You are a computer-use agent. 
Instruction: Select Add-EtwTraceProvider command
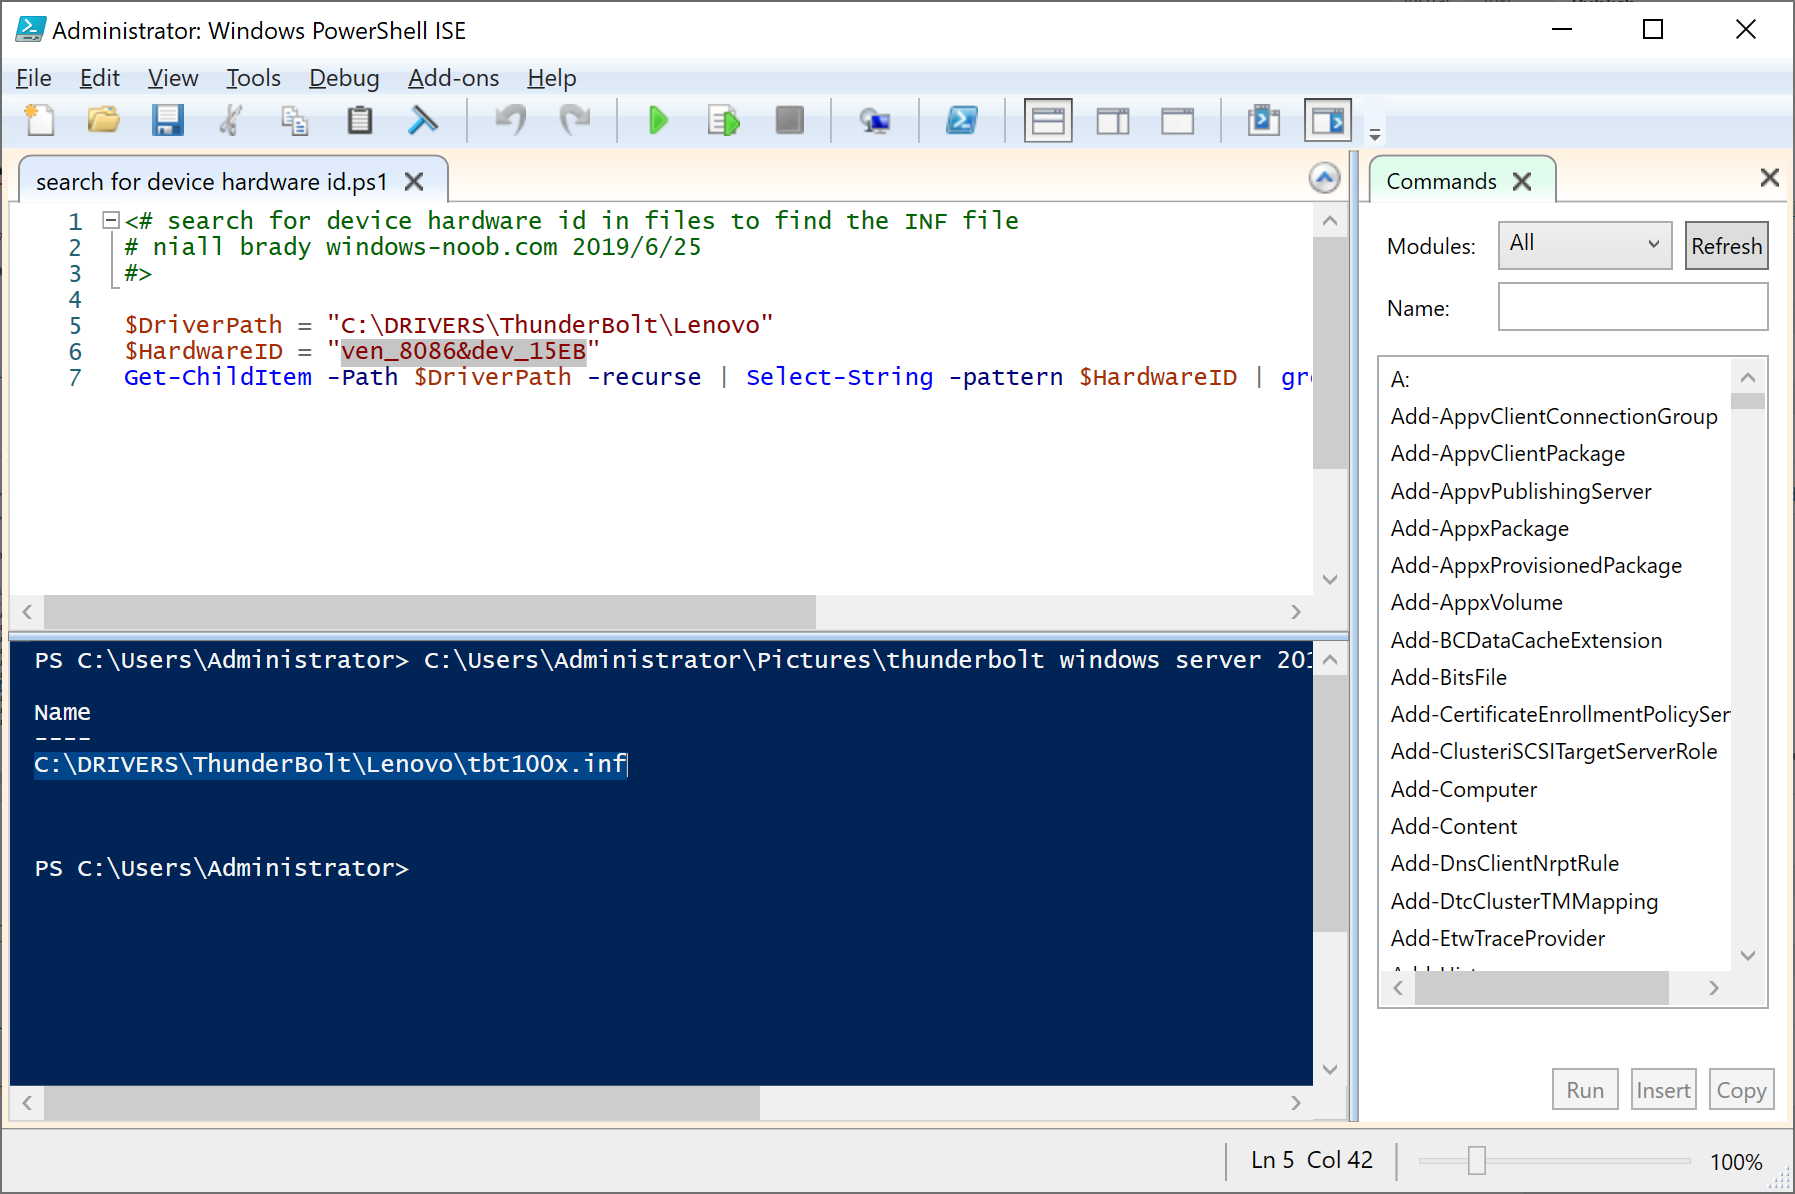[1497, 939]
